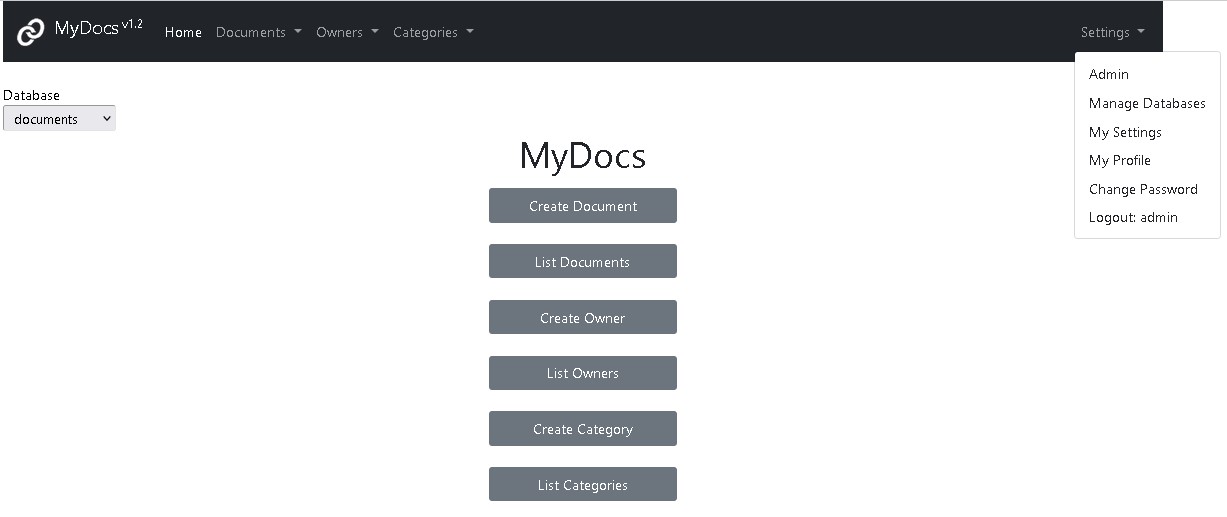Expand the Documents navbar dropdown
The image size is (1227, 517).
(259, 32)
